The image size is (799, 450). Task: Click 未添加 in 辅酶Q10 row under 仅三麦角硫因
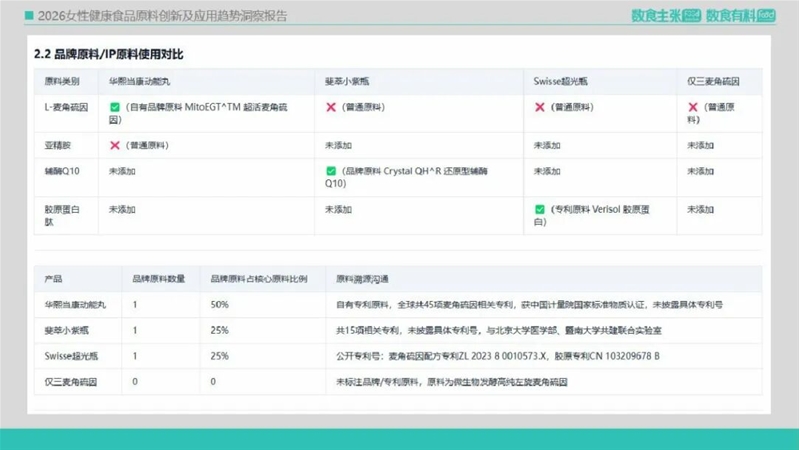point(700,171)
